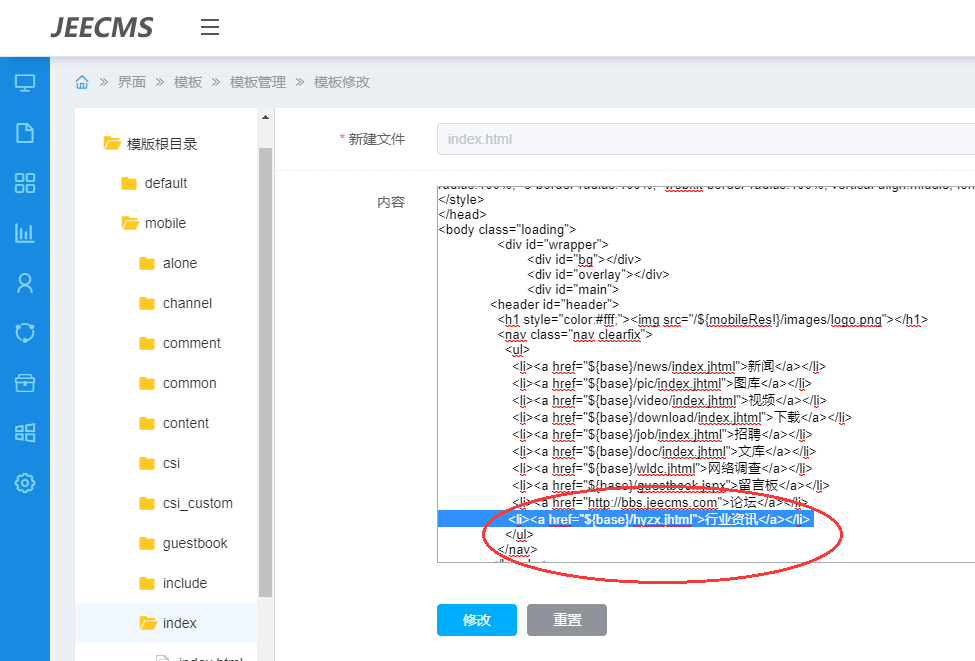This screenshot has width=975, height=661.
Task: Collapse the 模板根目录 root folder
Action: click(x=162, y=144)
